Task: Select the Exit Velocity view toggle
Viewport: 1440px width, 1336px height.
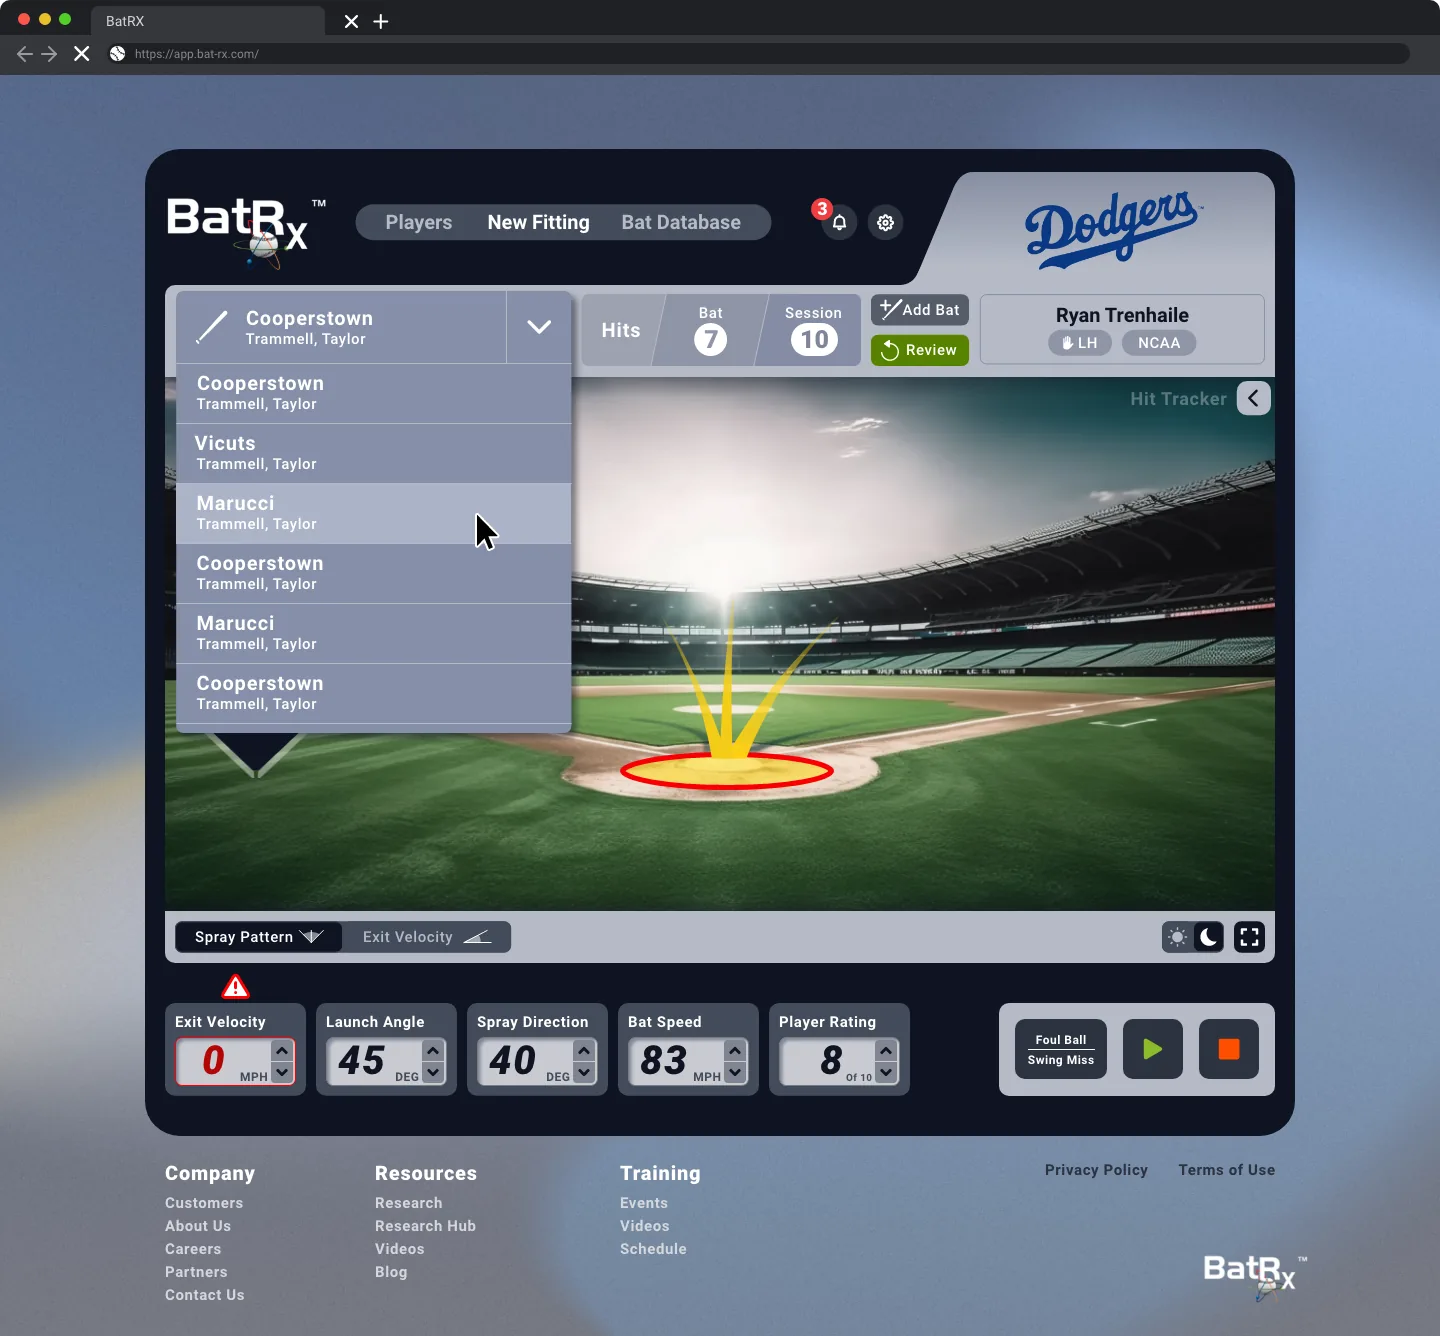Action: tap(427, 937)
